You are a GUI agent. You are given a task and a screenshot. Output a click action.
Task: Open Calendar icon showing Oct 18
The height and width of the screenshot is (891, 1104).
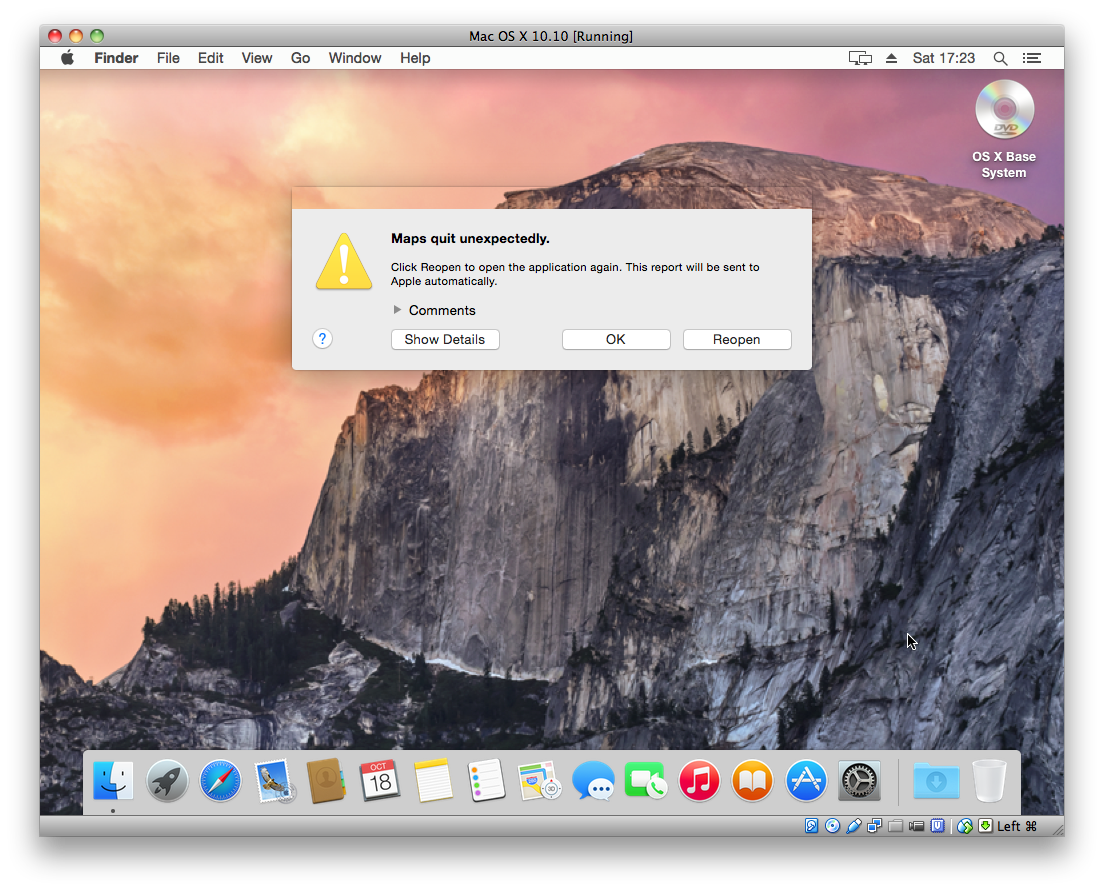point(380,780)
